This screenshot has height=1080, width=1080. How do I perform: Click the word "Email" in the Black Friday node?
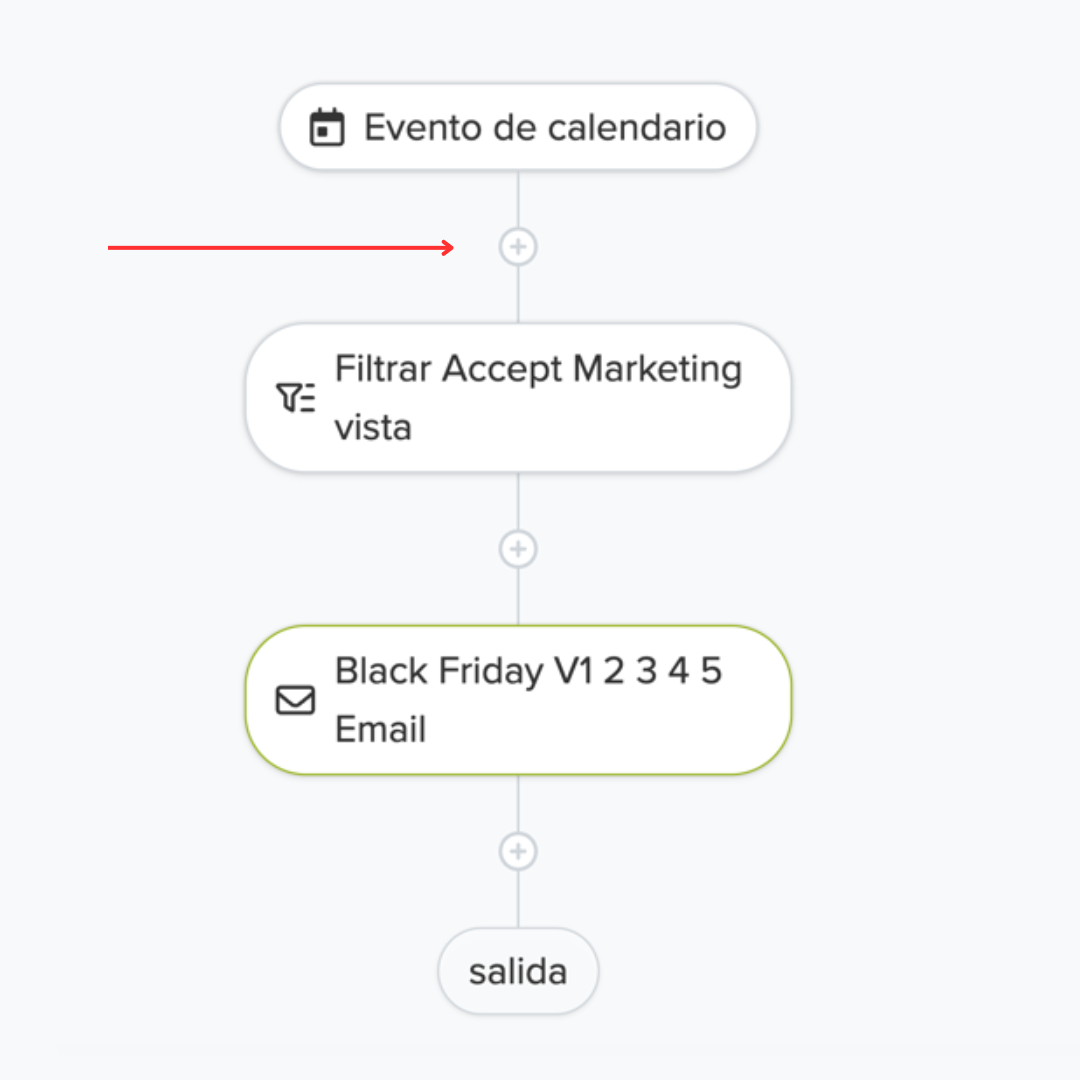coord(380,730)
